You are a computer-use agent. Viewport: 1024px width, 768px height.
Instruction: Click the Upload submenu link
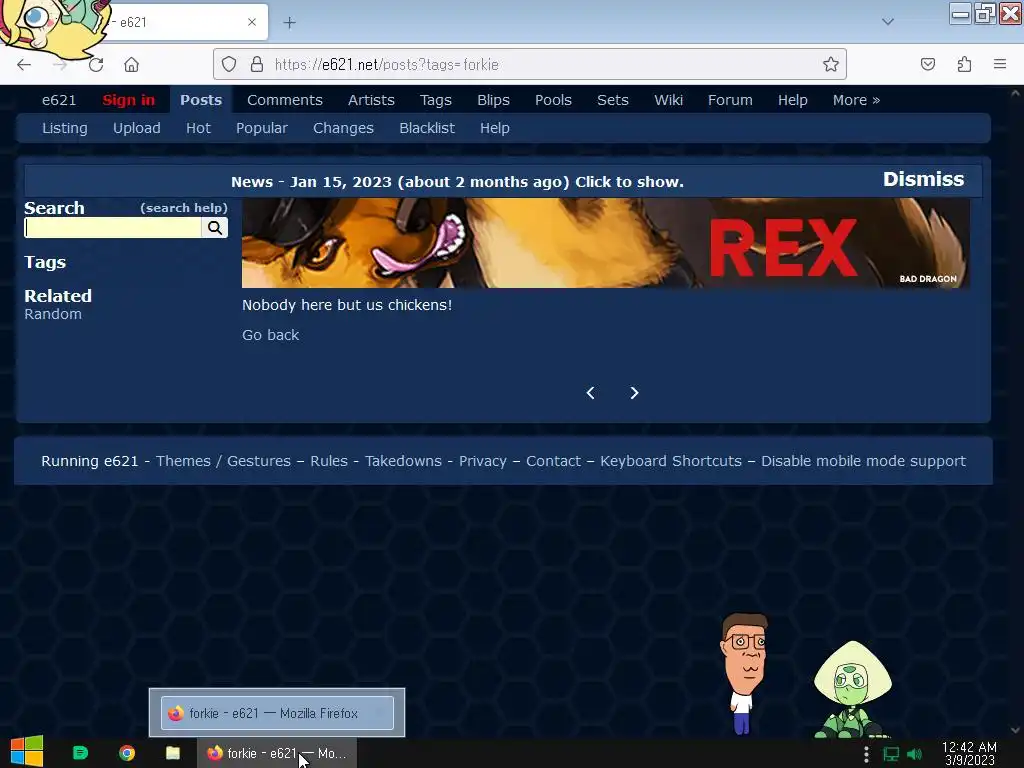pos(136,128)
